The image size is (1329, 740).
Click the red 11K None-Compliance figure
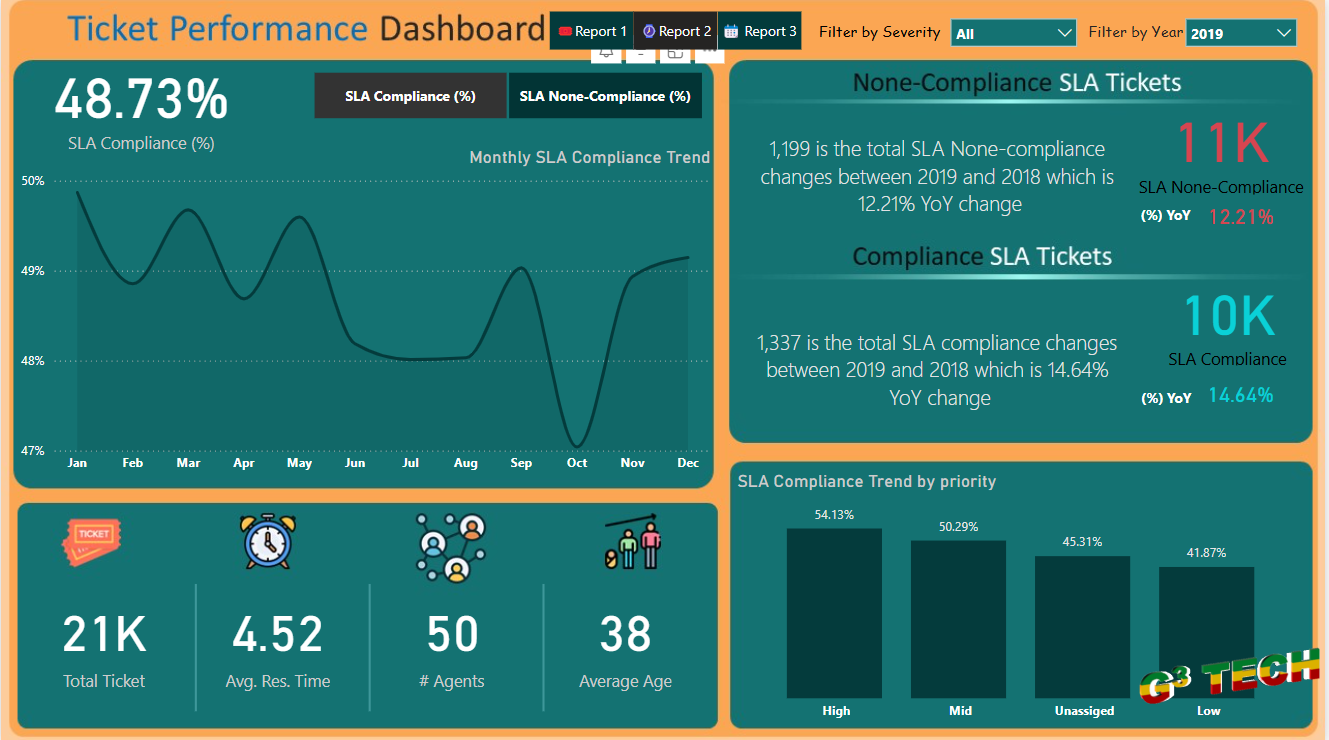pos(1222,142)
